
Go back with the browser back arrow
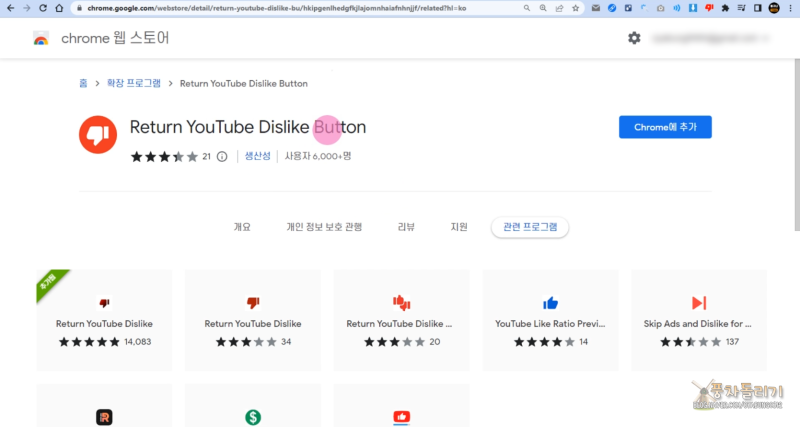coord(10,8)
